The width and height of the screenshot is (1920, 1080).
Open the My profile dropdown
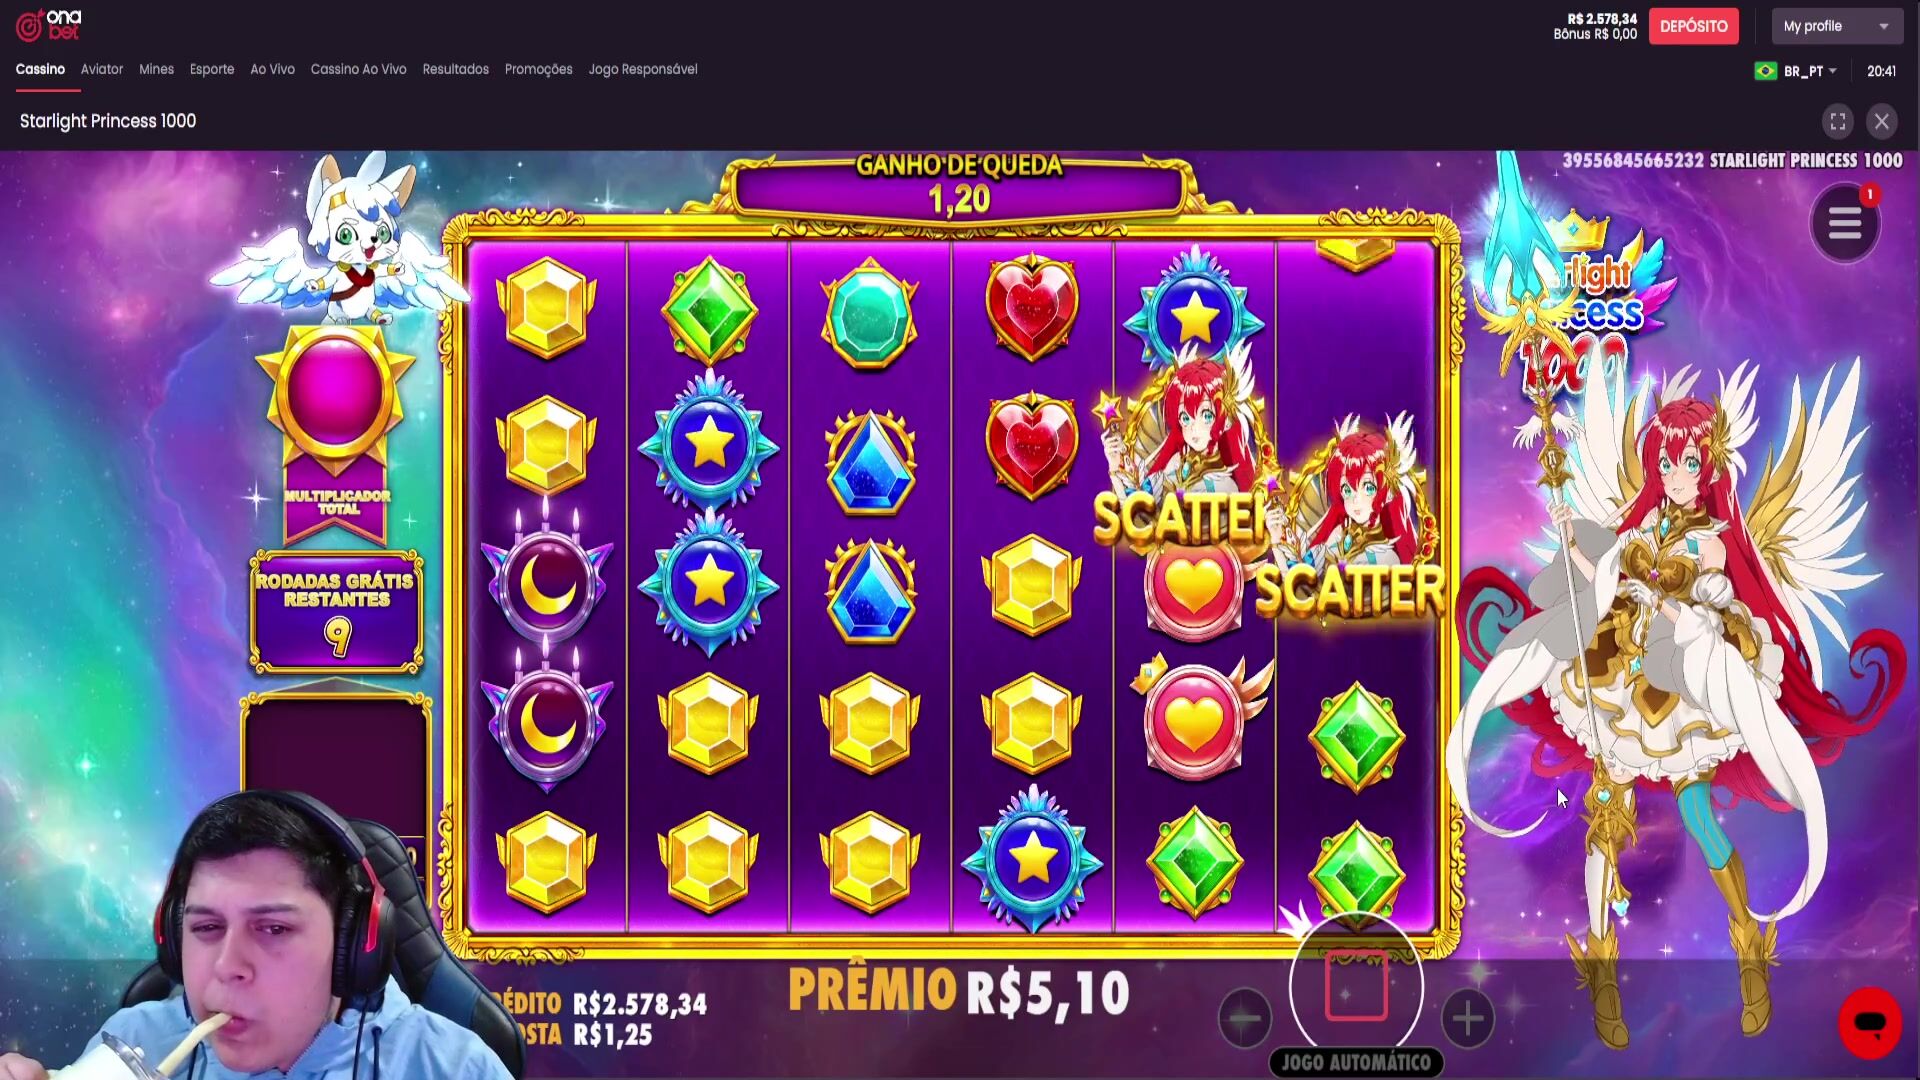(x=1837, y=26)
